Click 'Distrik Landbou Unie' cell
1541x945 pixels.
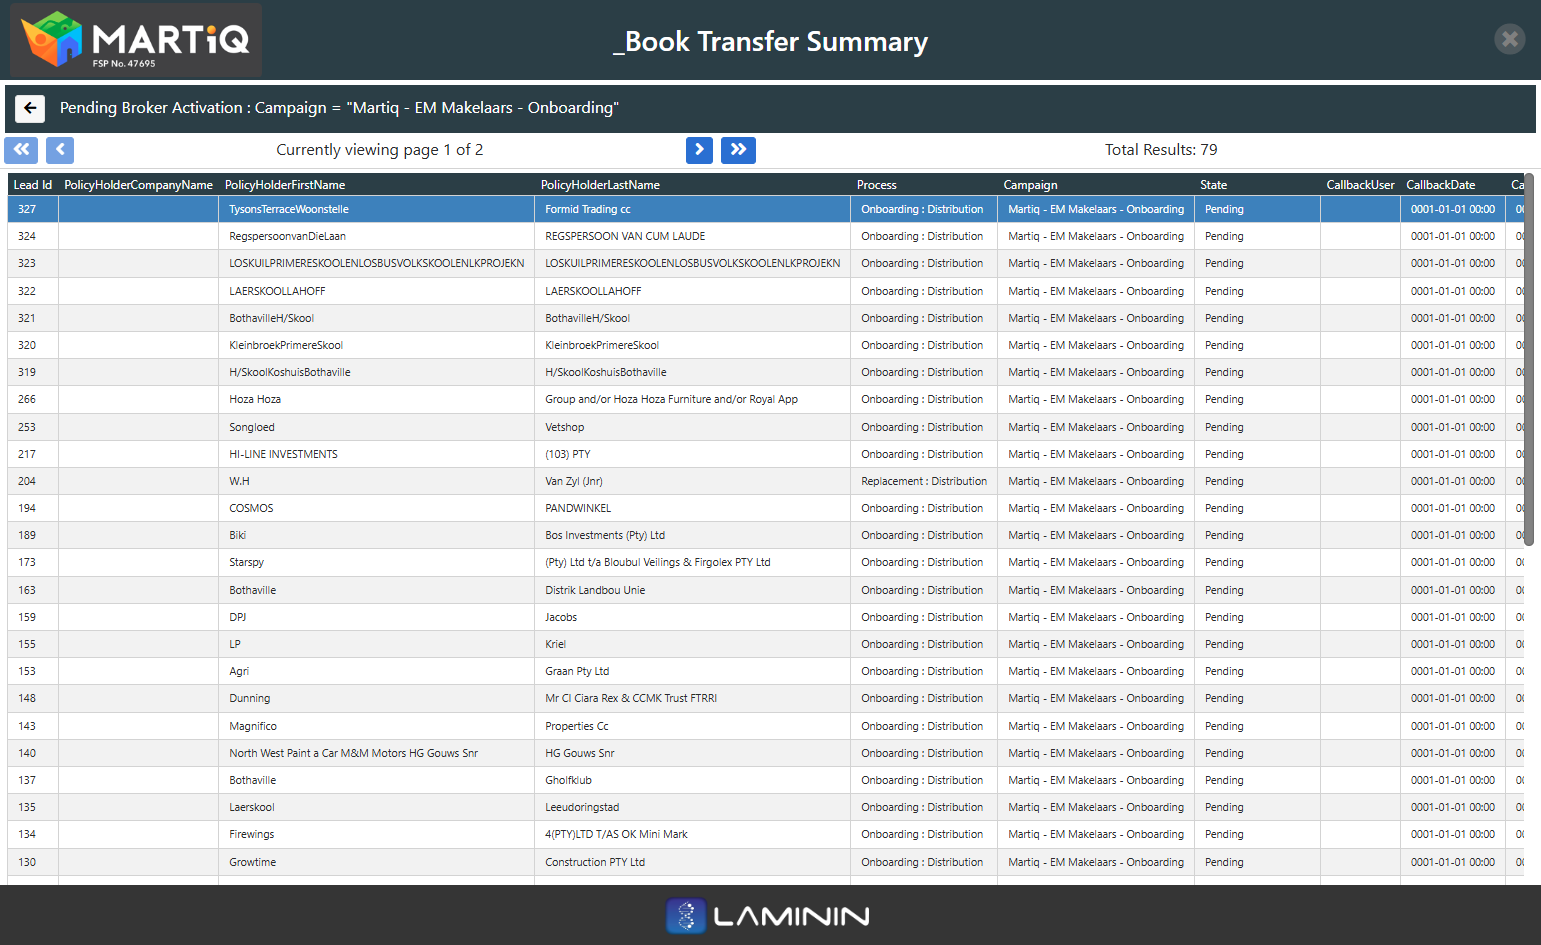(693, 590)
